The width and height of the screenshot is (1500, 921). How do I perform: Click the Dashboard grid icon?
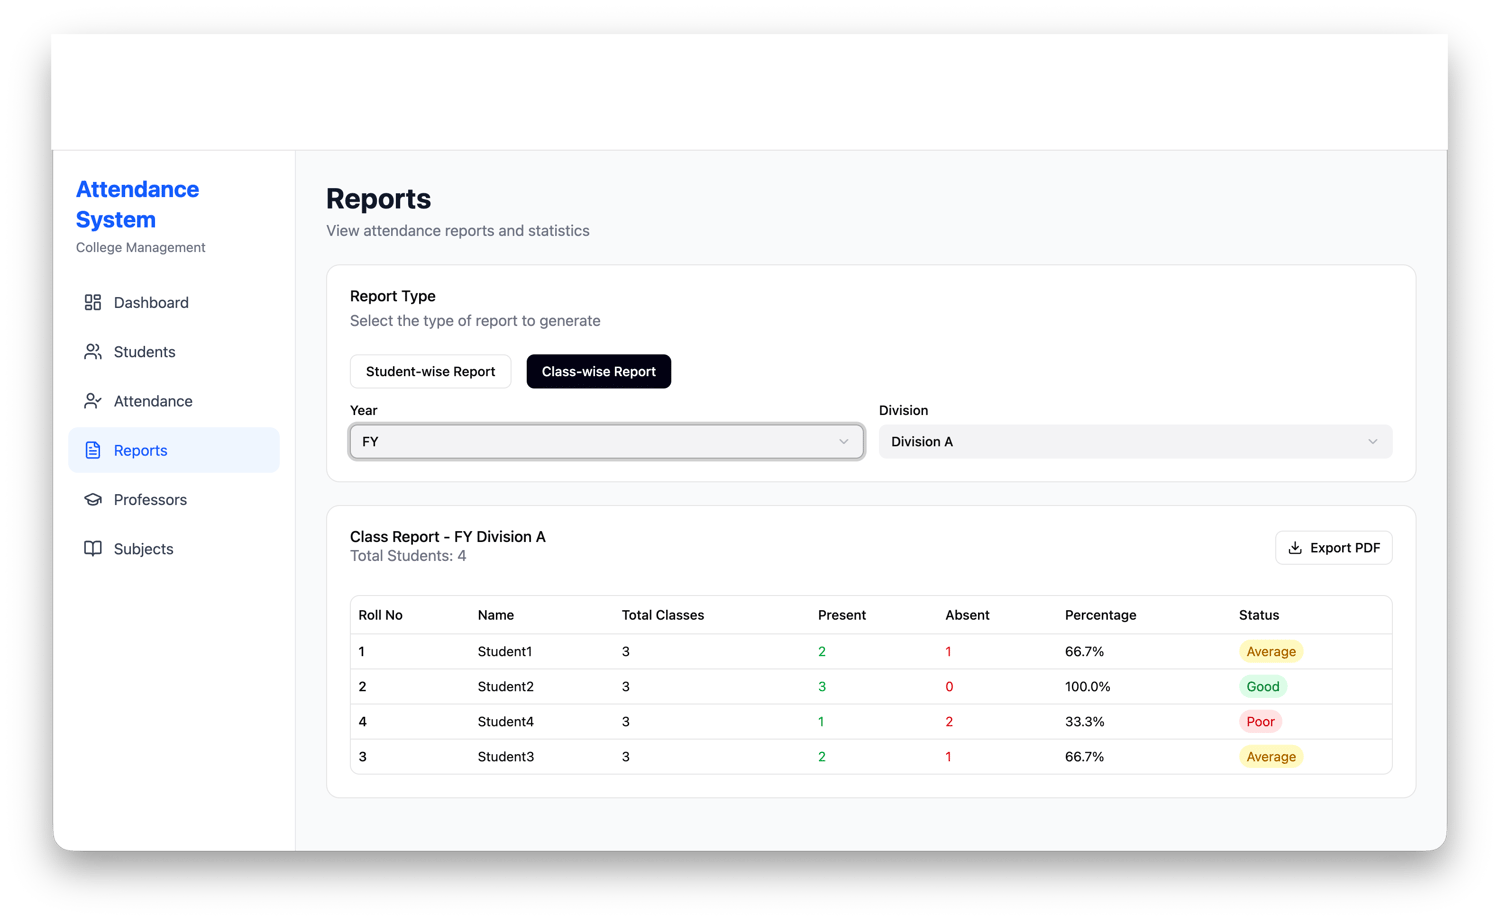pyautogui.click(x=93, y=302)
